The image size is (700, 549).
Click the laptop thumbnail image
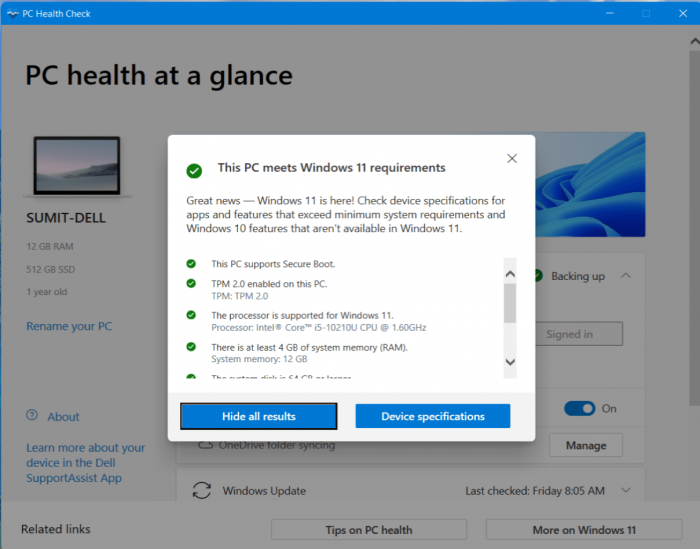coord(77,166)
